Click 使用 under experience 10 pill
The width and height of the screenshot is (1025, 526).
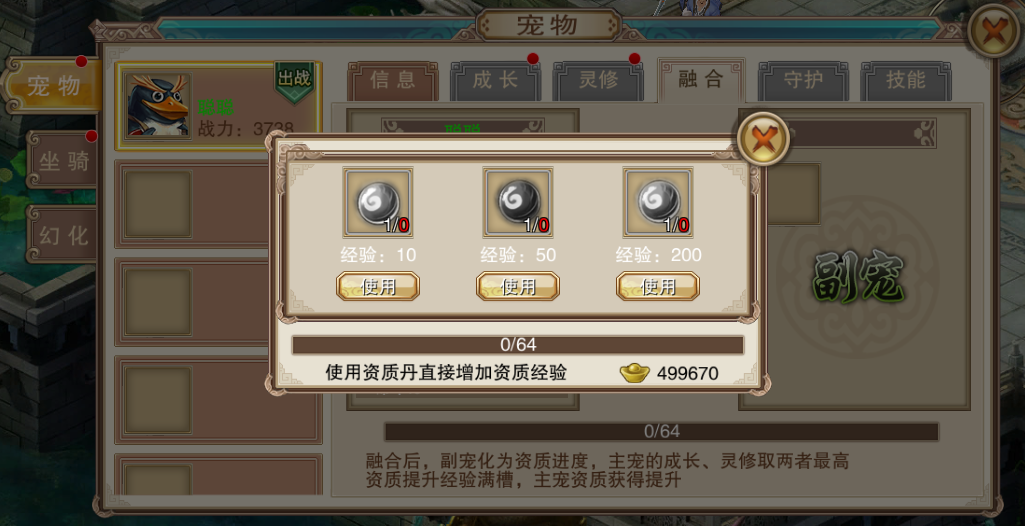pos(378,286)
